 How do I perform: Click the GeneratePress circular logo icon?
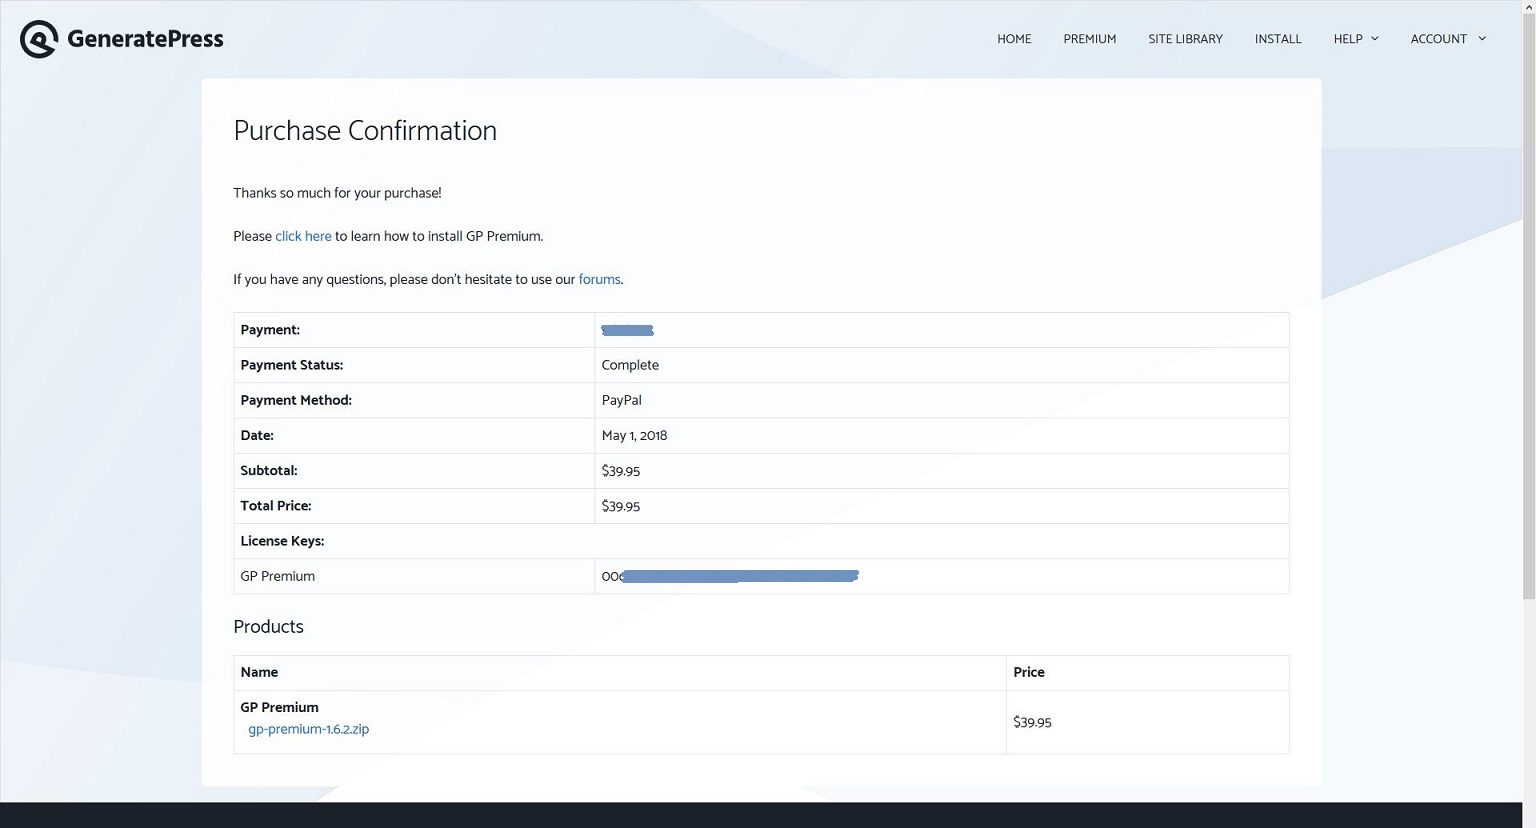[39, 39]
